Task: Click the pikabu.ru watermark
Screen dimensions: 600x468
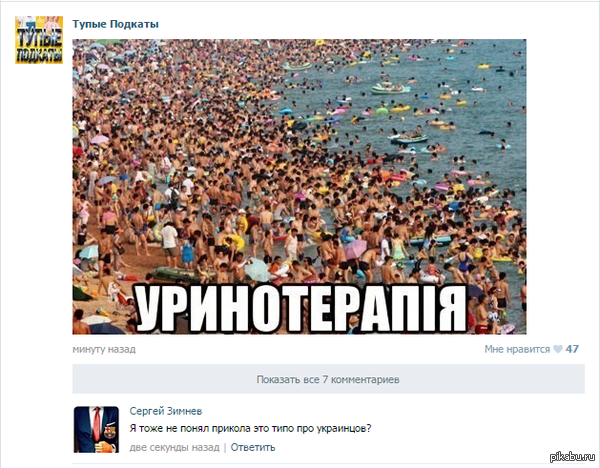Action: tap(573, 457)
